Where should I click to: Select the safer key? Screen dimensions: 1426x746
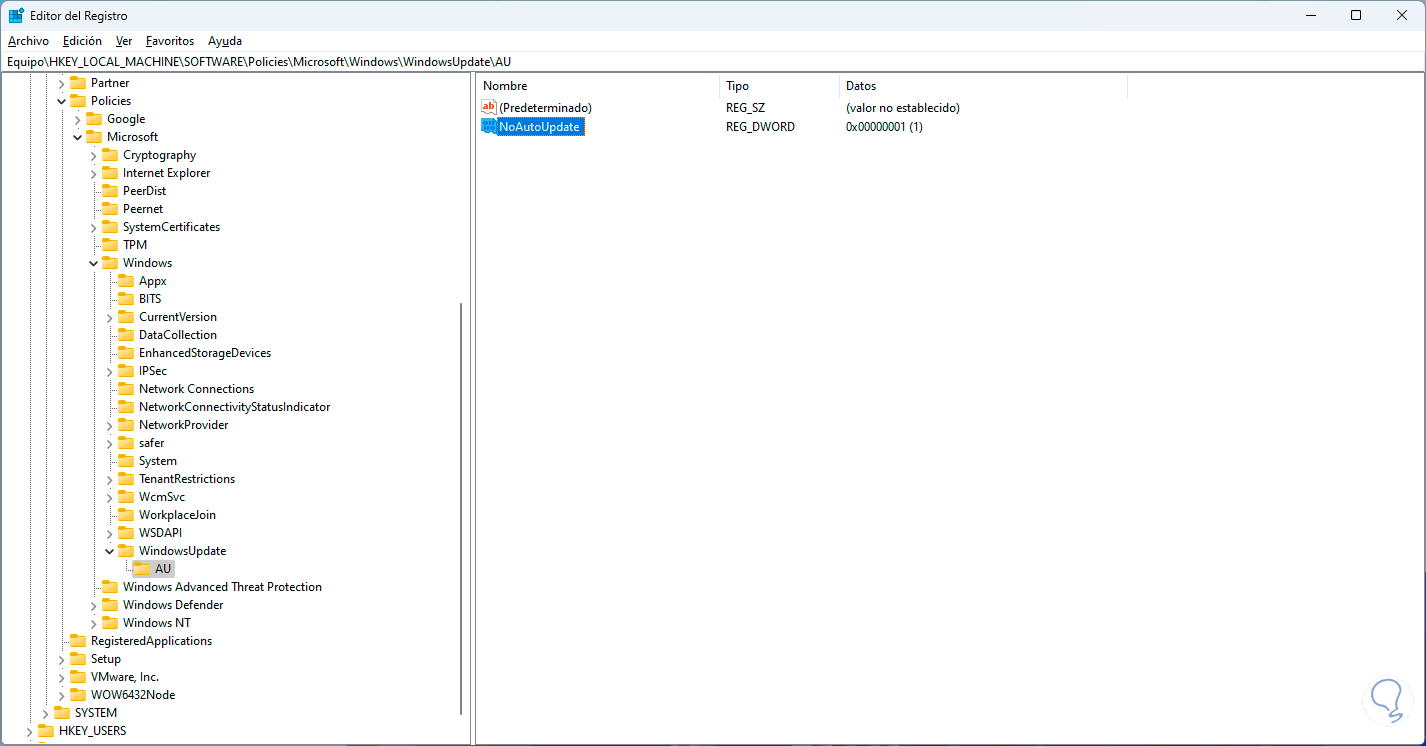tap(152, 443)
